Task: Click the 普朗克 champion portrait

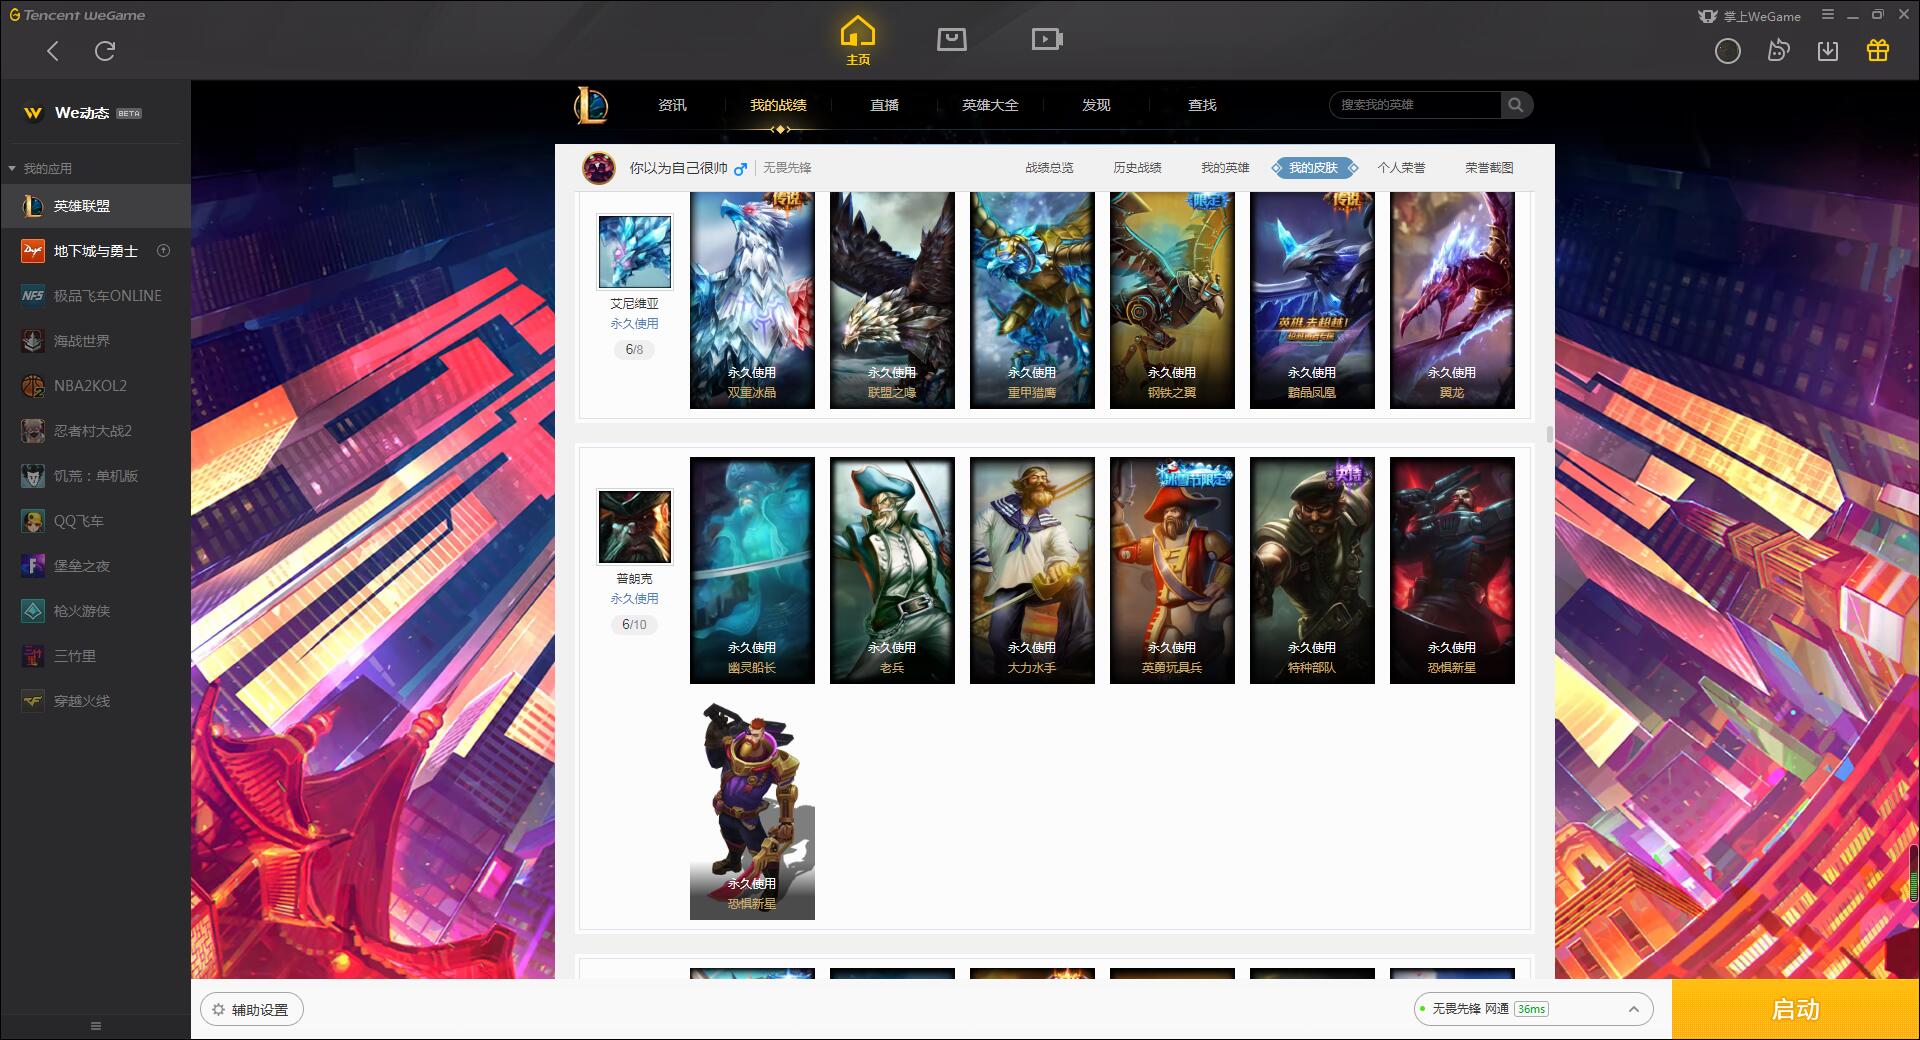Action: (634, 526)
